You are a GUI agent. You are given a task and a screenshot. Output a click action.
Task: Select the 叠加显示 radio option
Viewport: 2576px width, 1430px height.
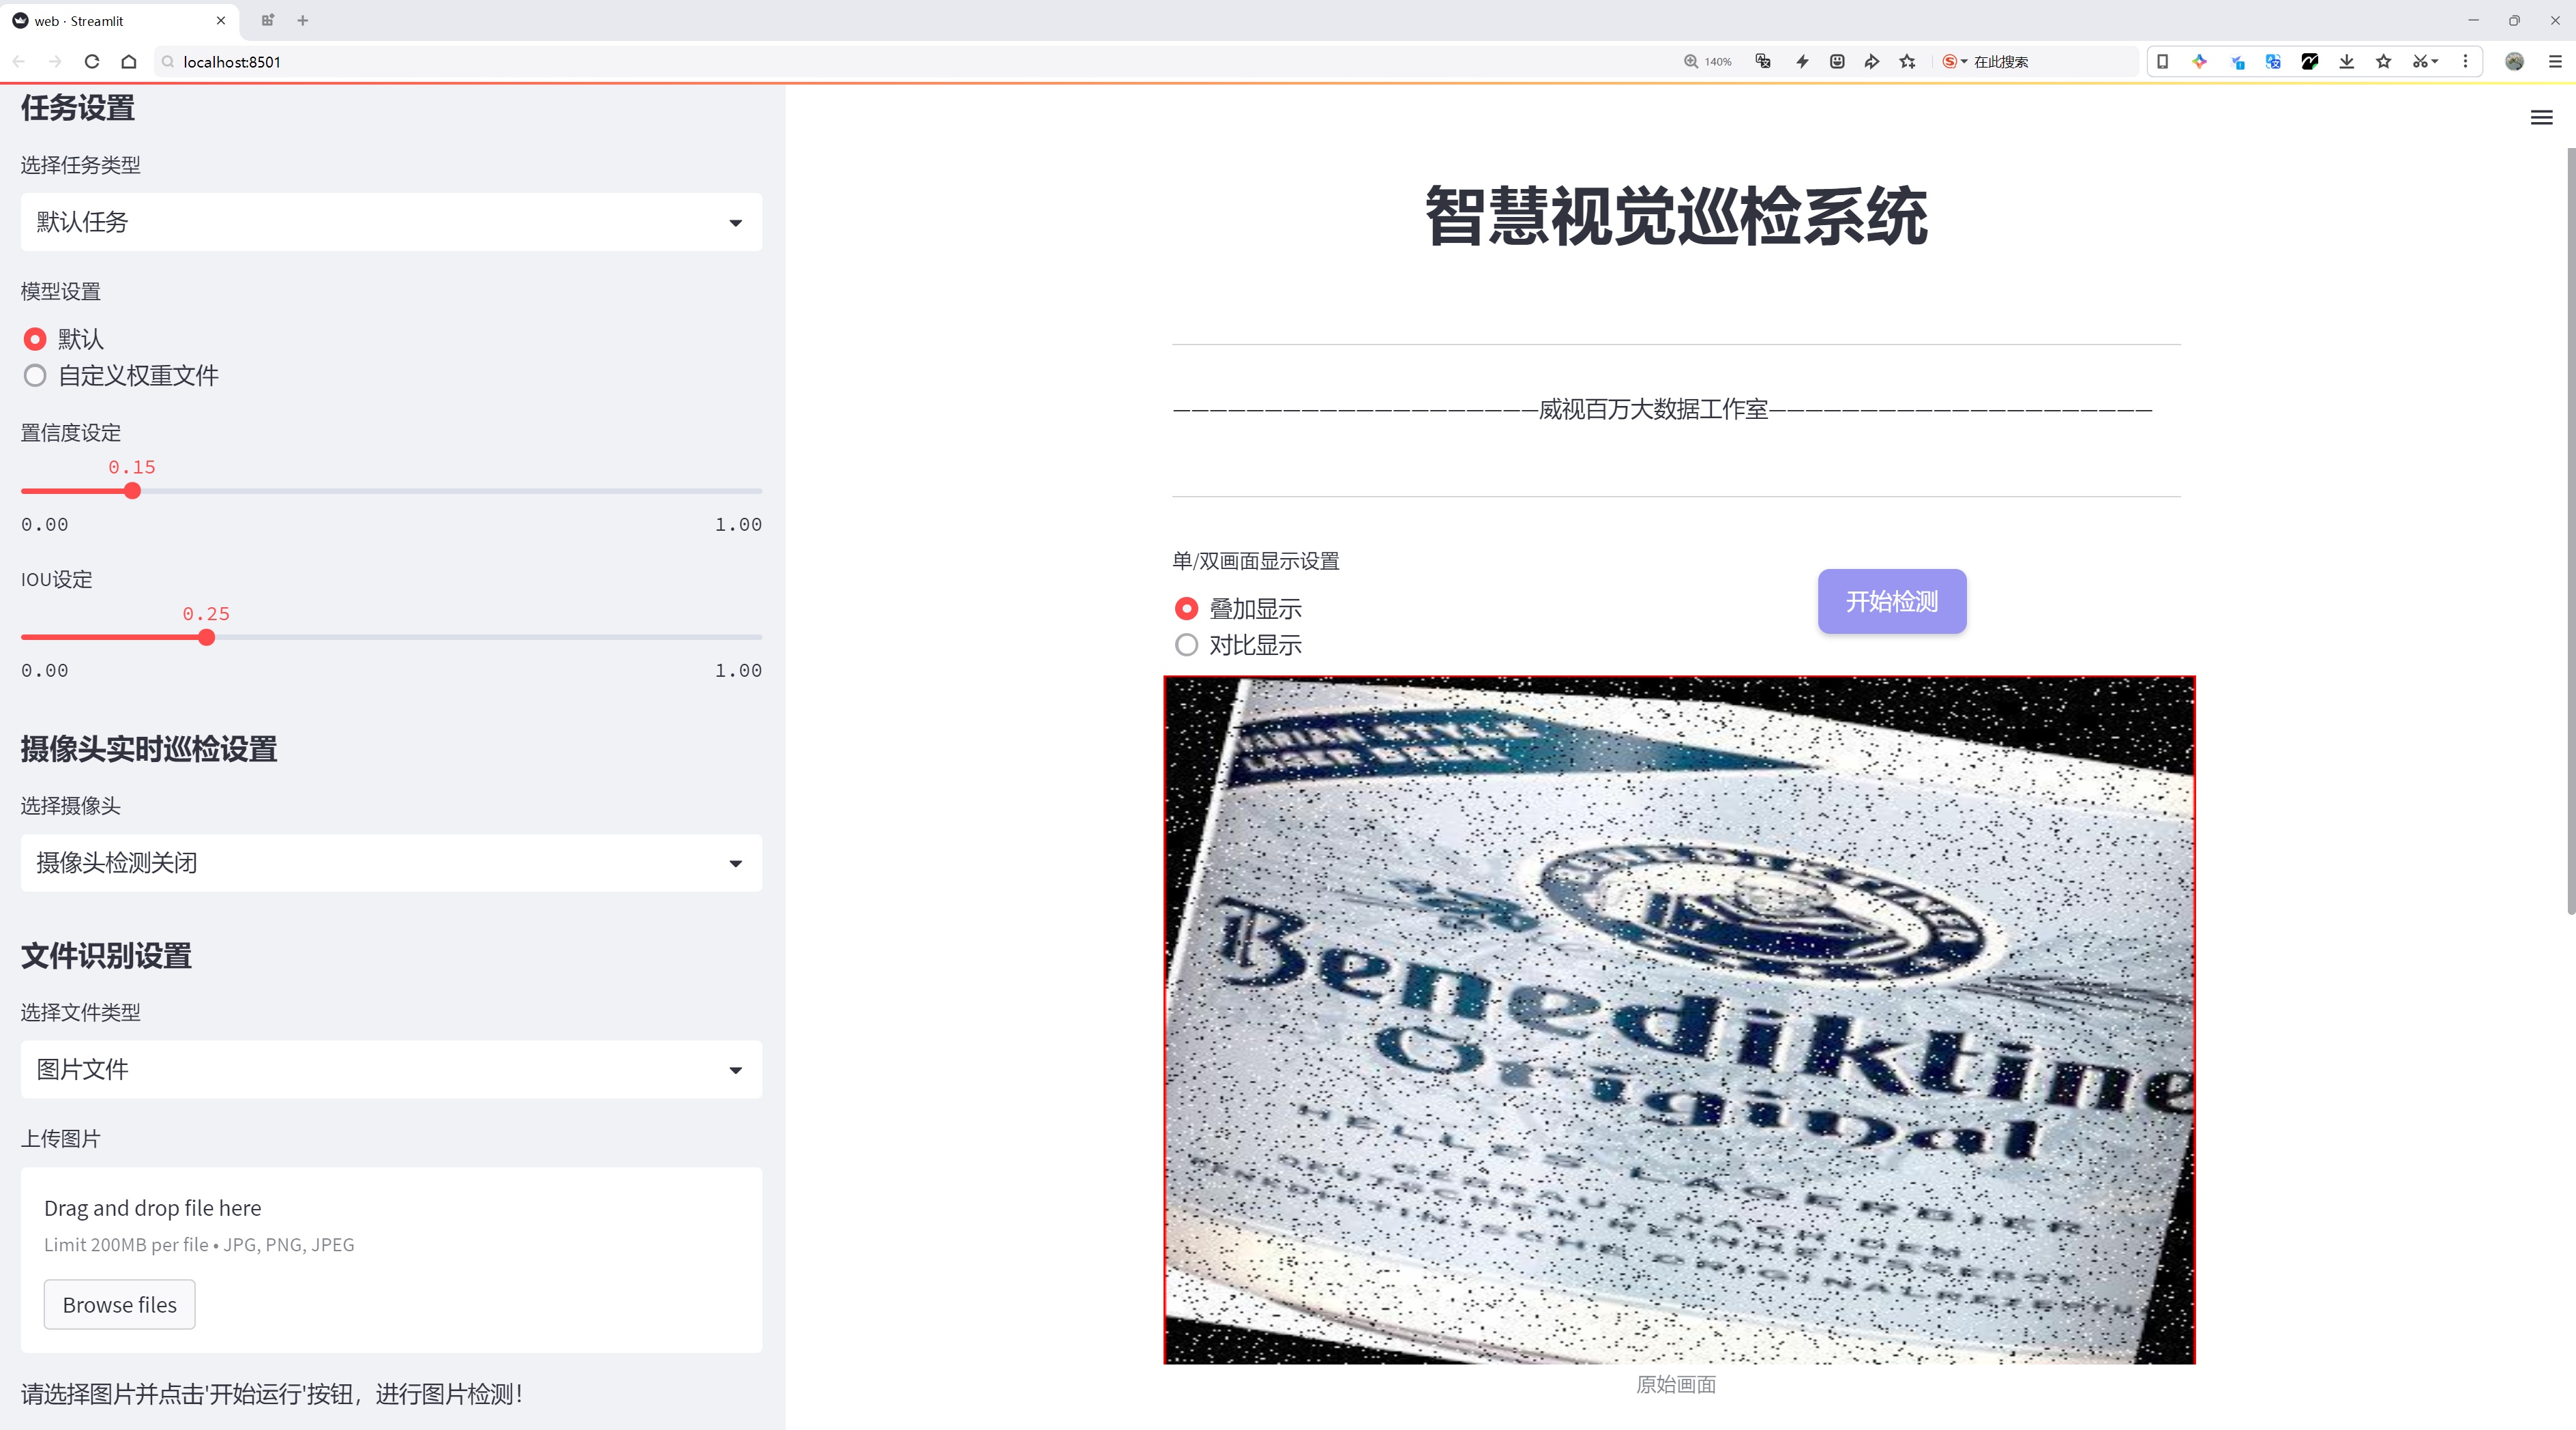tap(1238, 609)
